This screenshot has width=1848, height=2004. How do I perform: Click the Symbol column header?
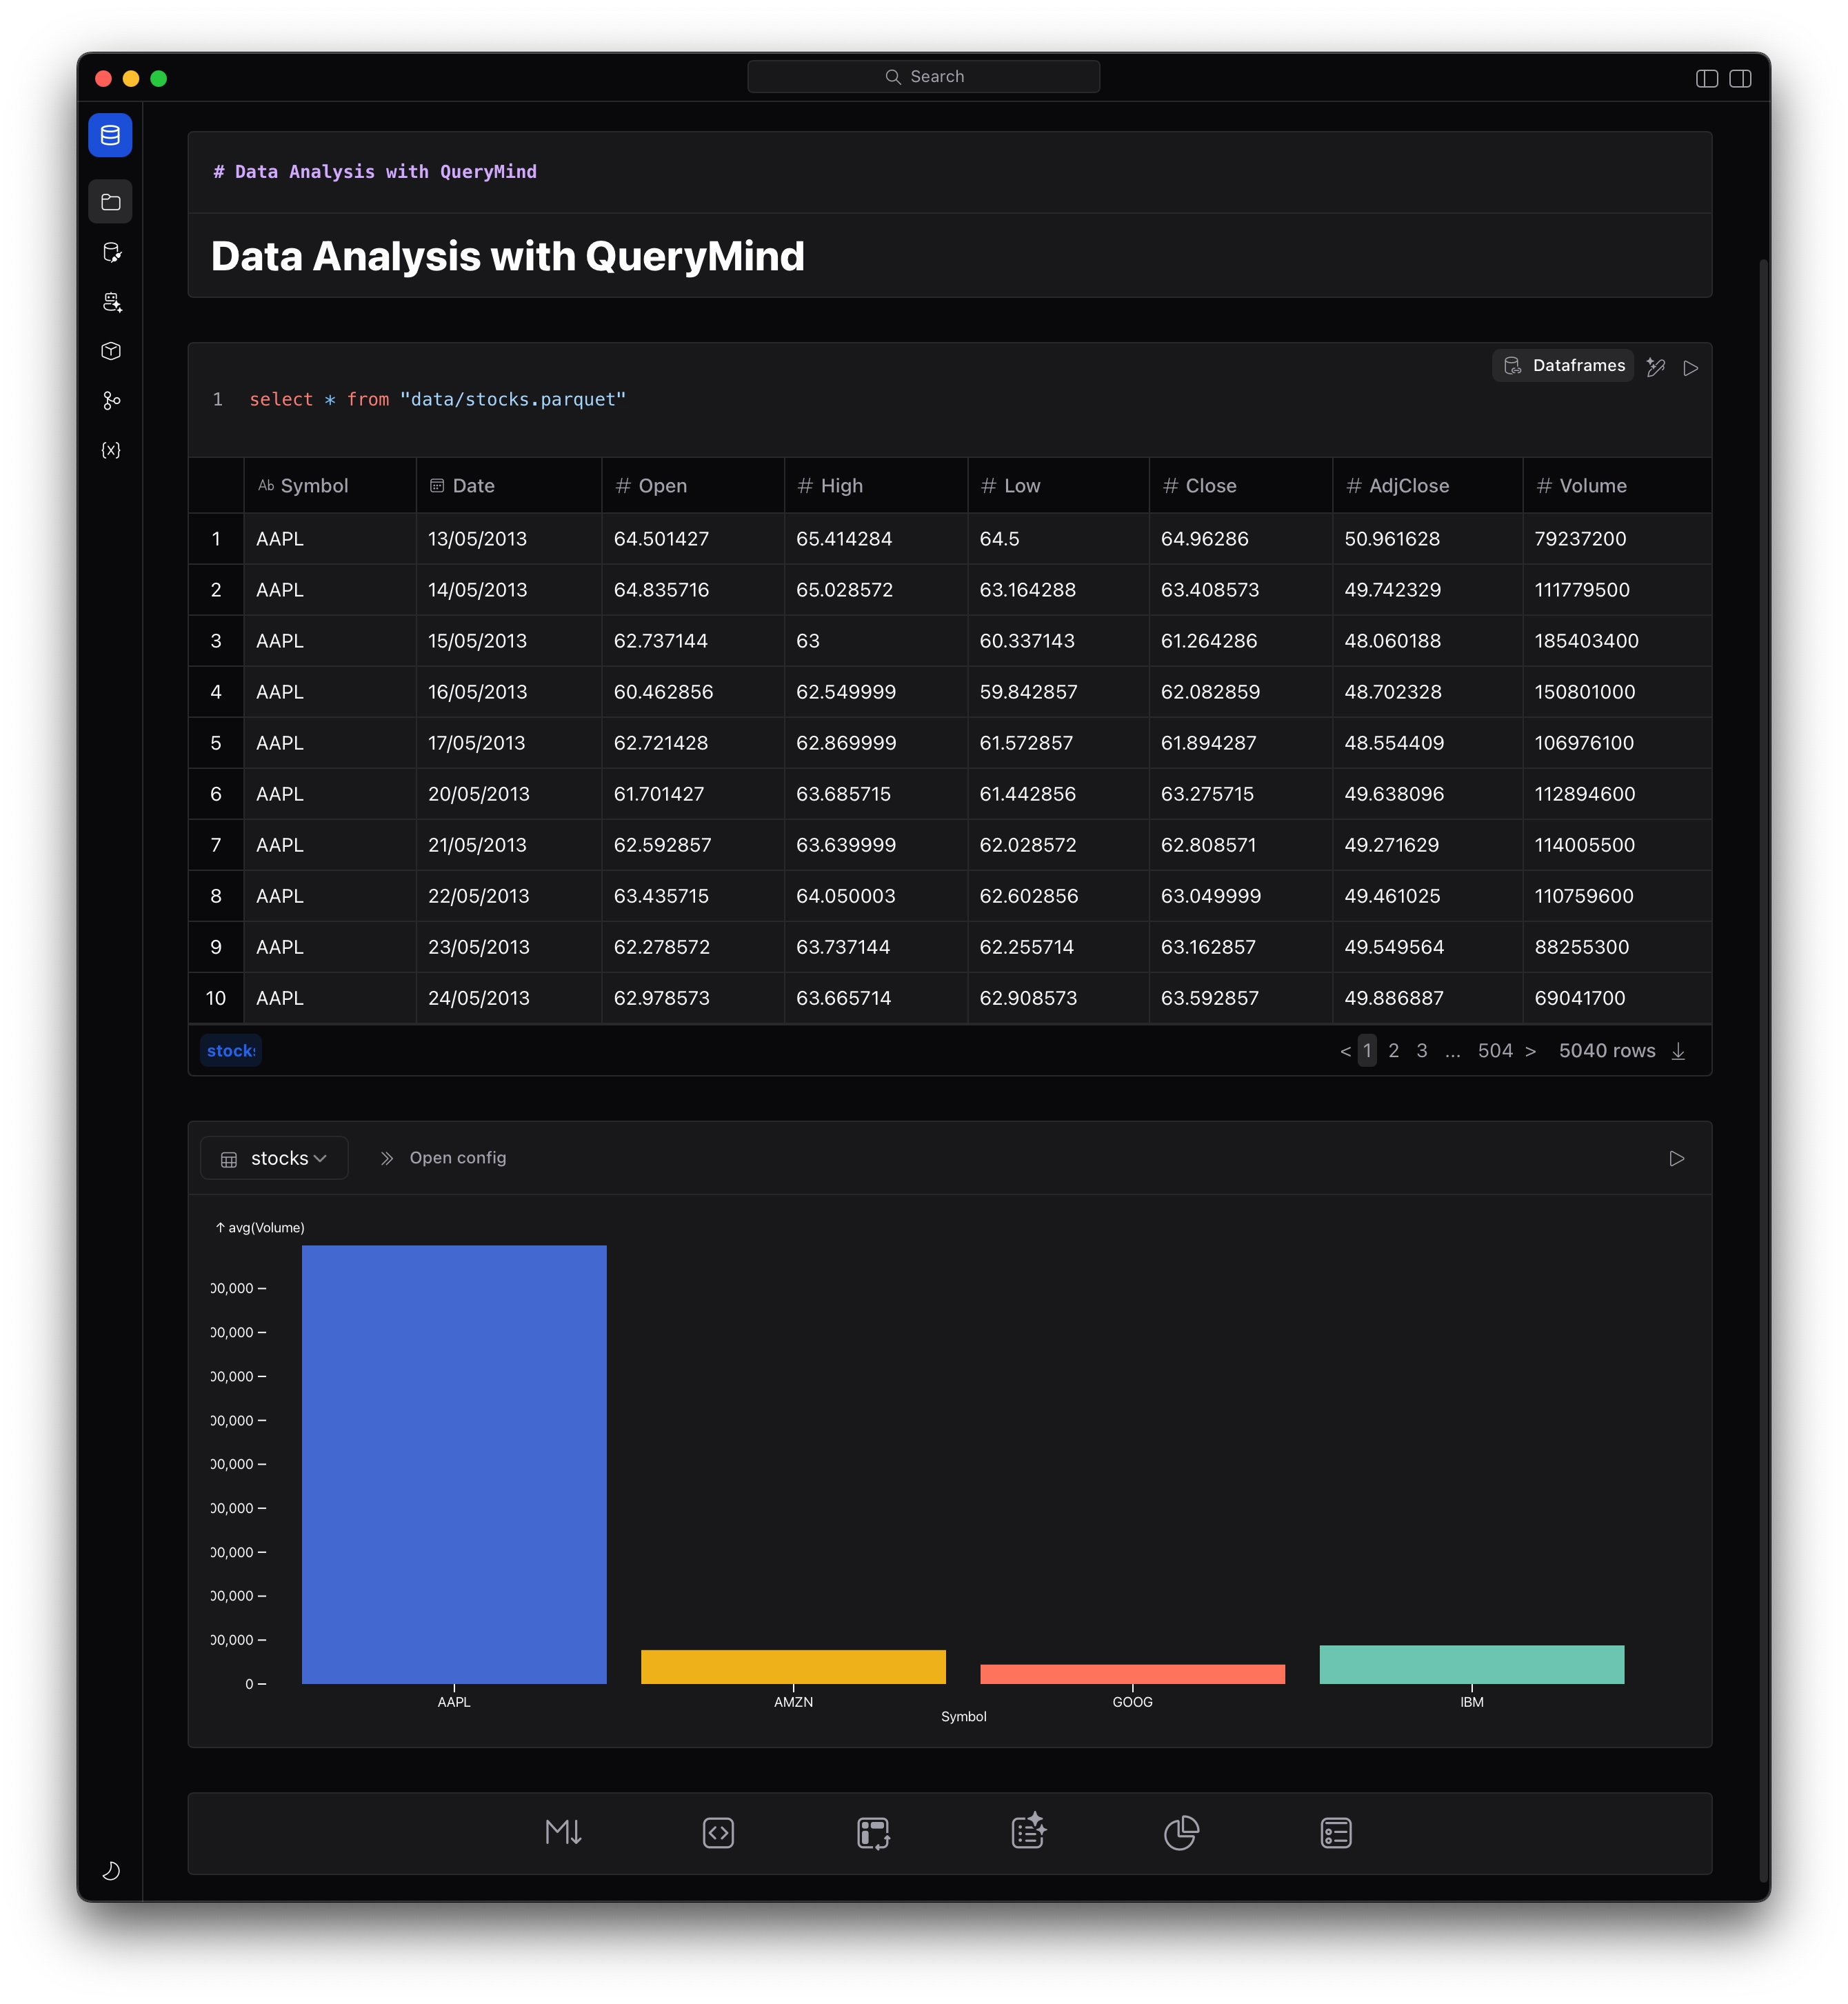point(330,486)
